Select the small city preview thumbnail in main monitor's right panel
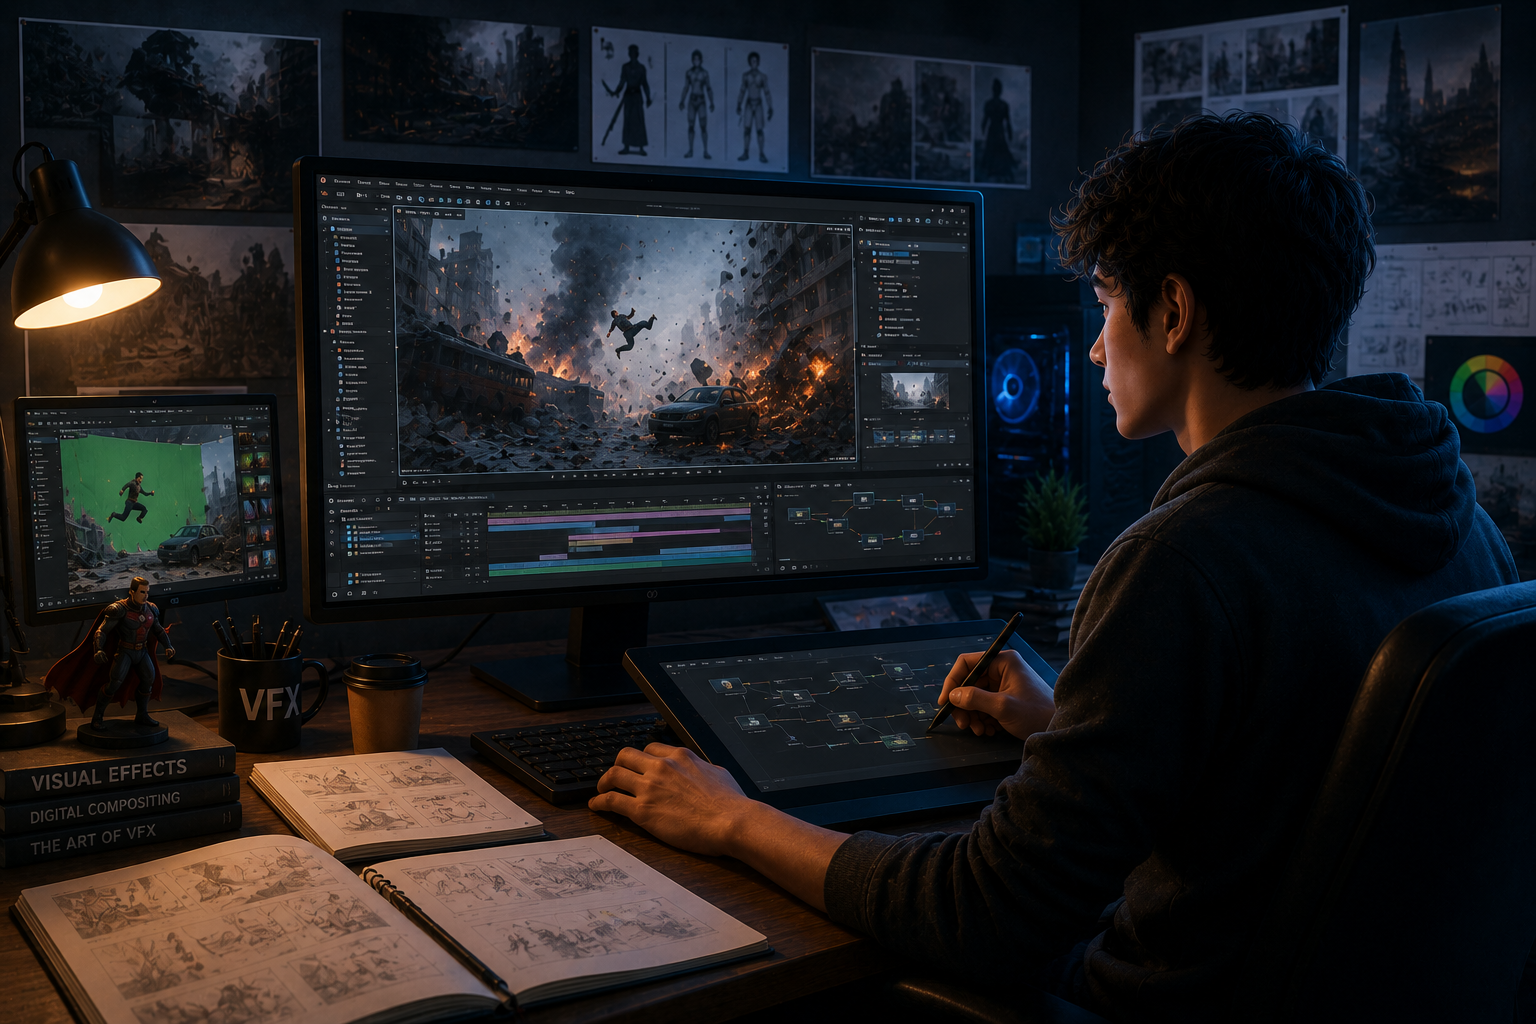This screenshot has width=1536, height=1024. tap(915, 391)
